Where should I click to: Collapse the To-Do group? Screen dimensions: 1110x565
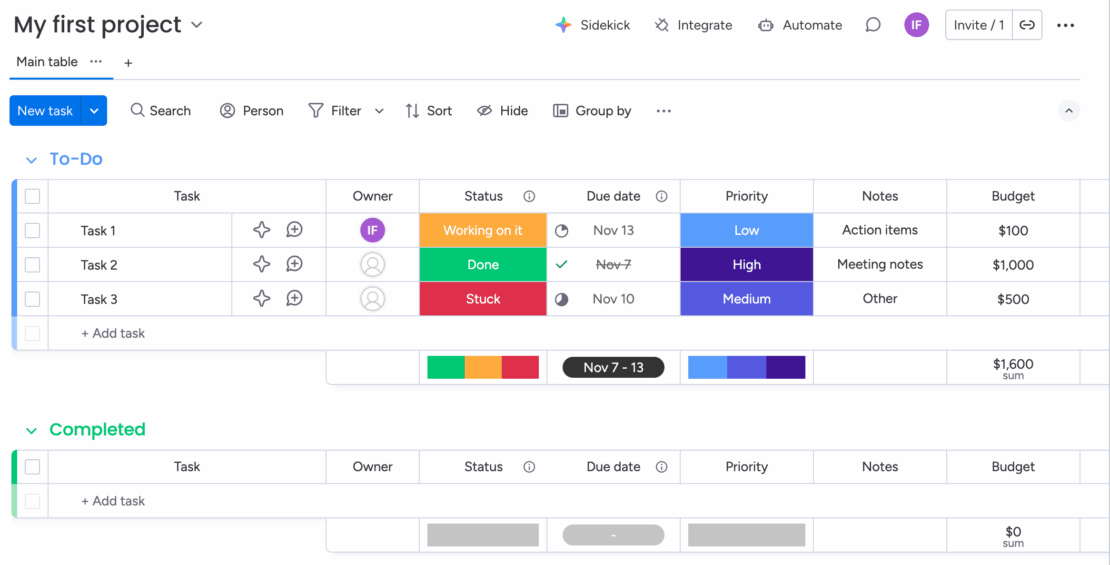pyautogui.click(x=31, y=160)
